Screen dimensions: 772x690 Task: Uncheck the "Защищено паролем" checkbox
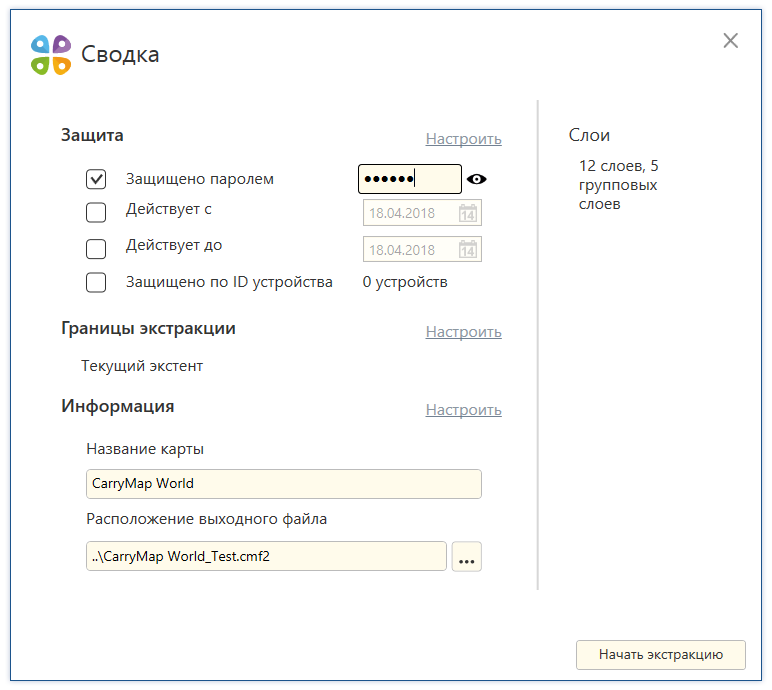96,179
